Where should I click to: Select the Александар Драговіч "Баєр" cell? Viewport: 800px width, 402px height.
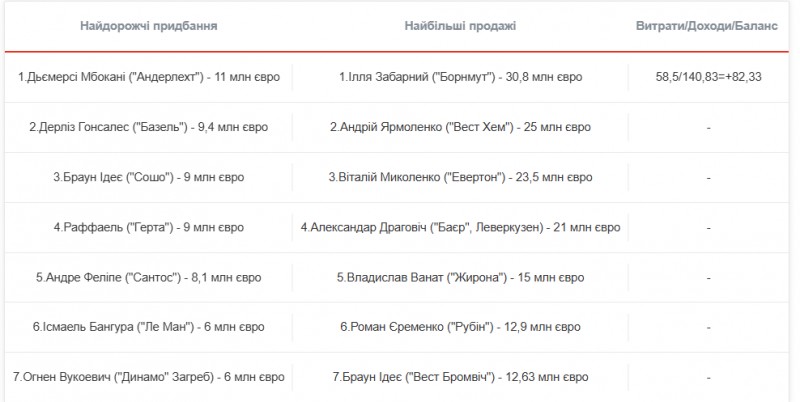coord(460,227)
